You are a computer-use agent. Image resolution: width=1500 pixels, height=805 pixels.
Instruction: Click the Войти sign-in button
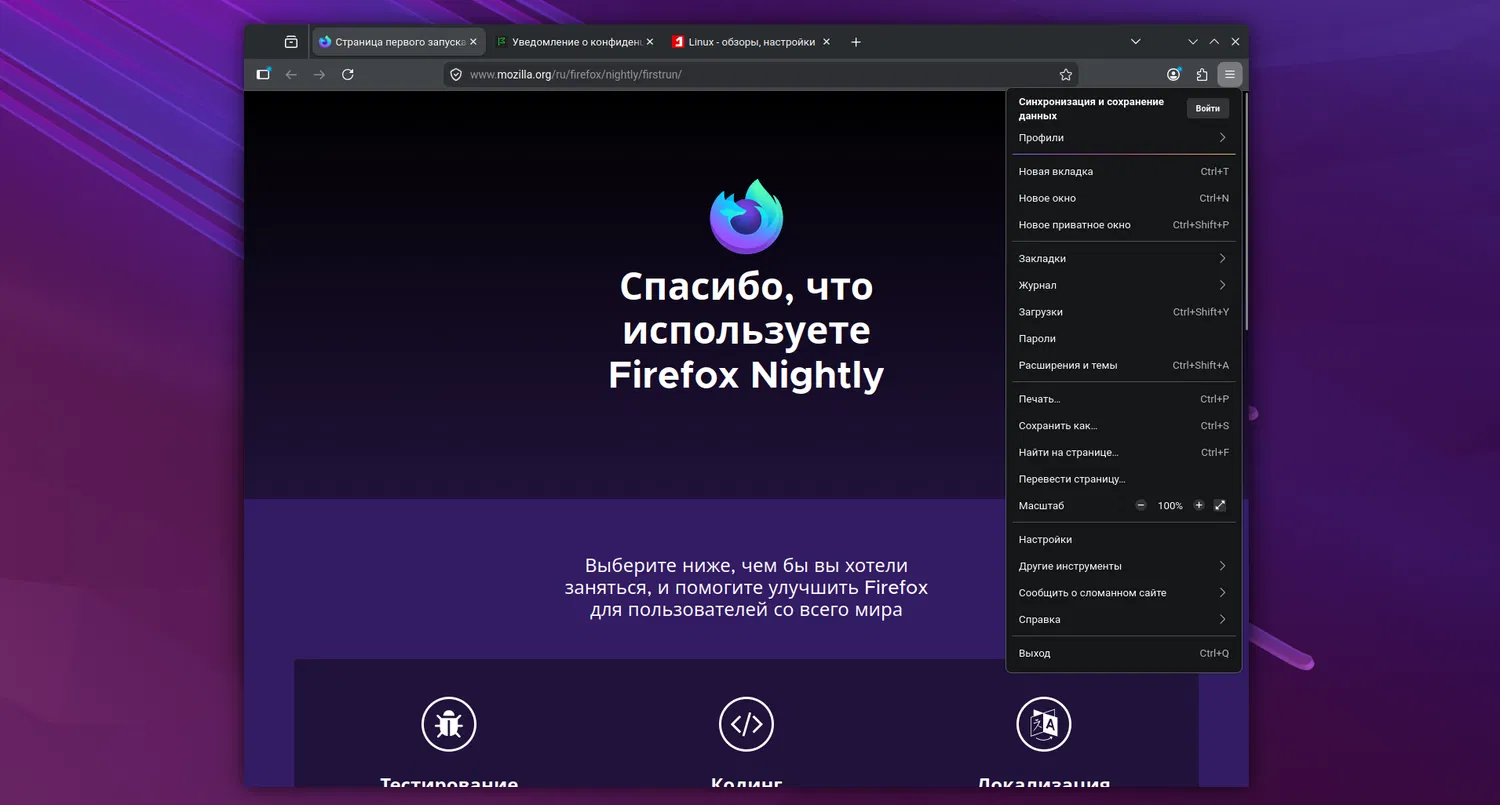click(x=1208, y=108)
